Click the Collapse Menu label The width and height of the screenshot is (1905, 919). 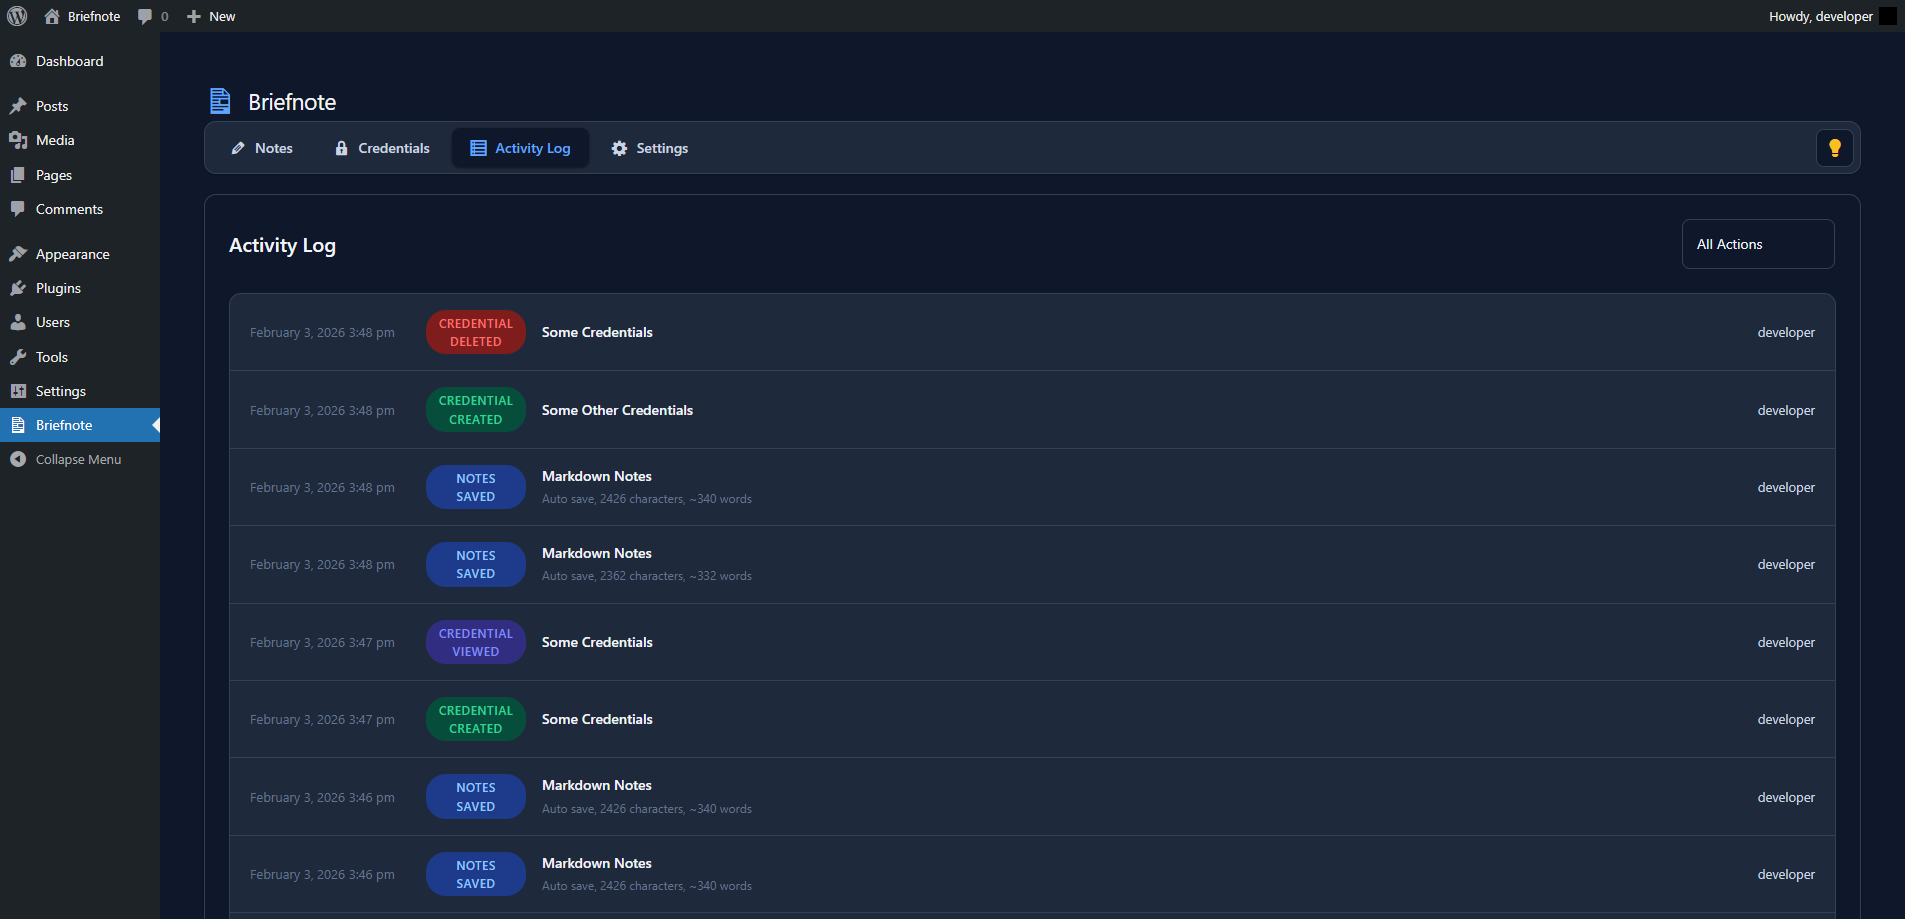[x=78, y=460]
